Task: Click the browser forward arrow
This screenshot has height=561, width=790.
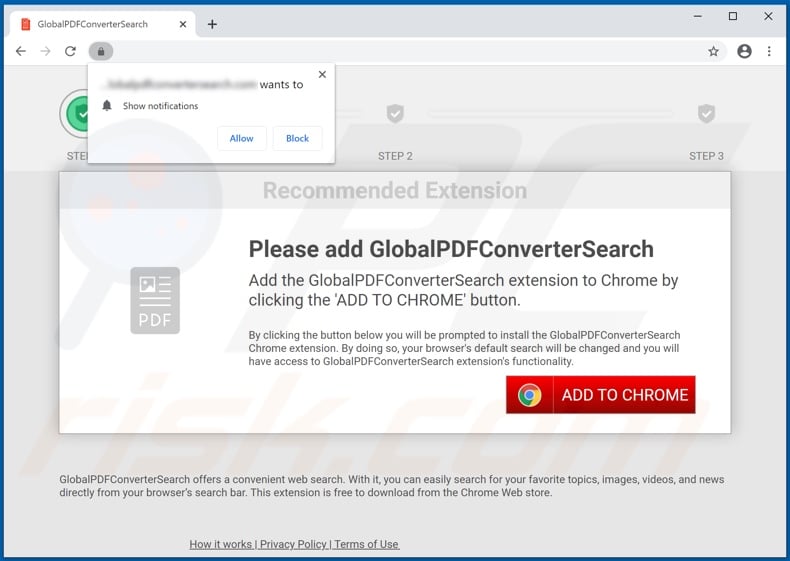Action: [x=45, y=51]
